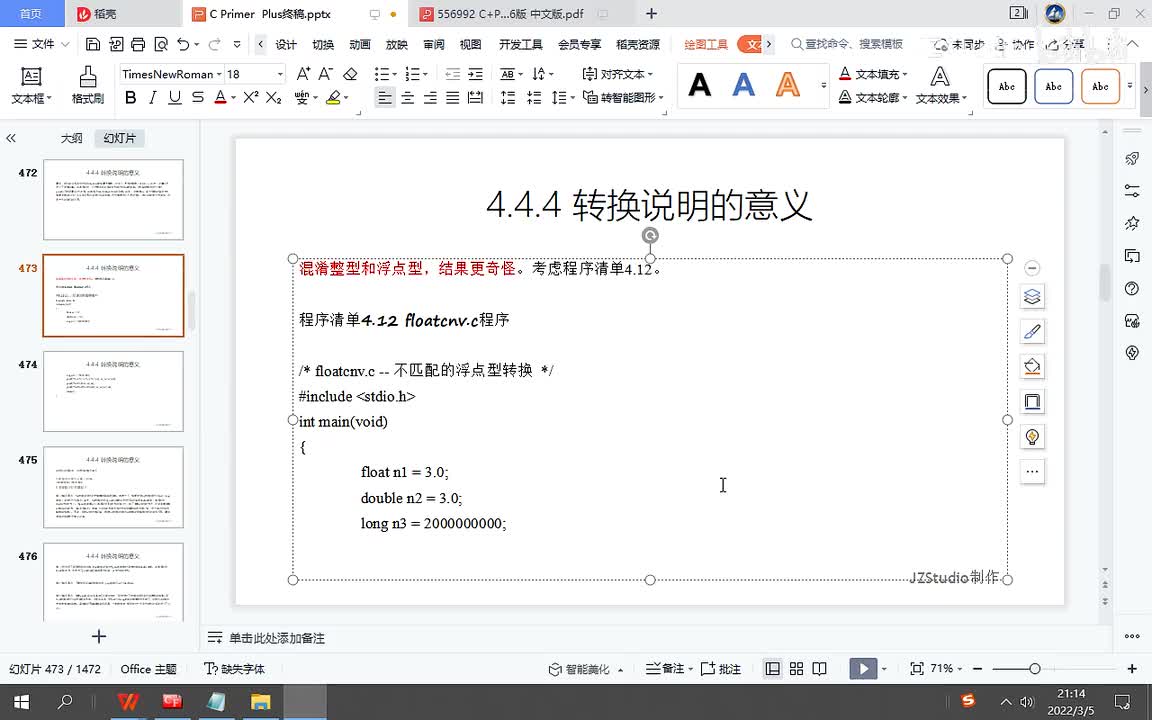Select slide 476 thumbnail

113,582
